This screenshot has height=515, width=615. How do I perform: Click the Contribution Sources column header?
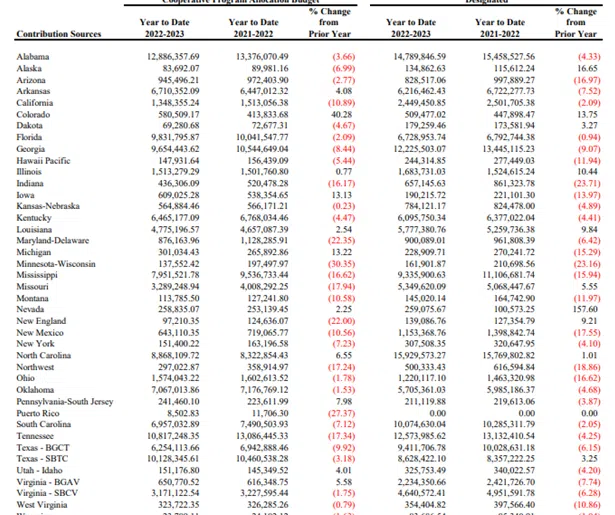58,34
